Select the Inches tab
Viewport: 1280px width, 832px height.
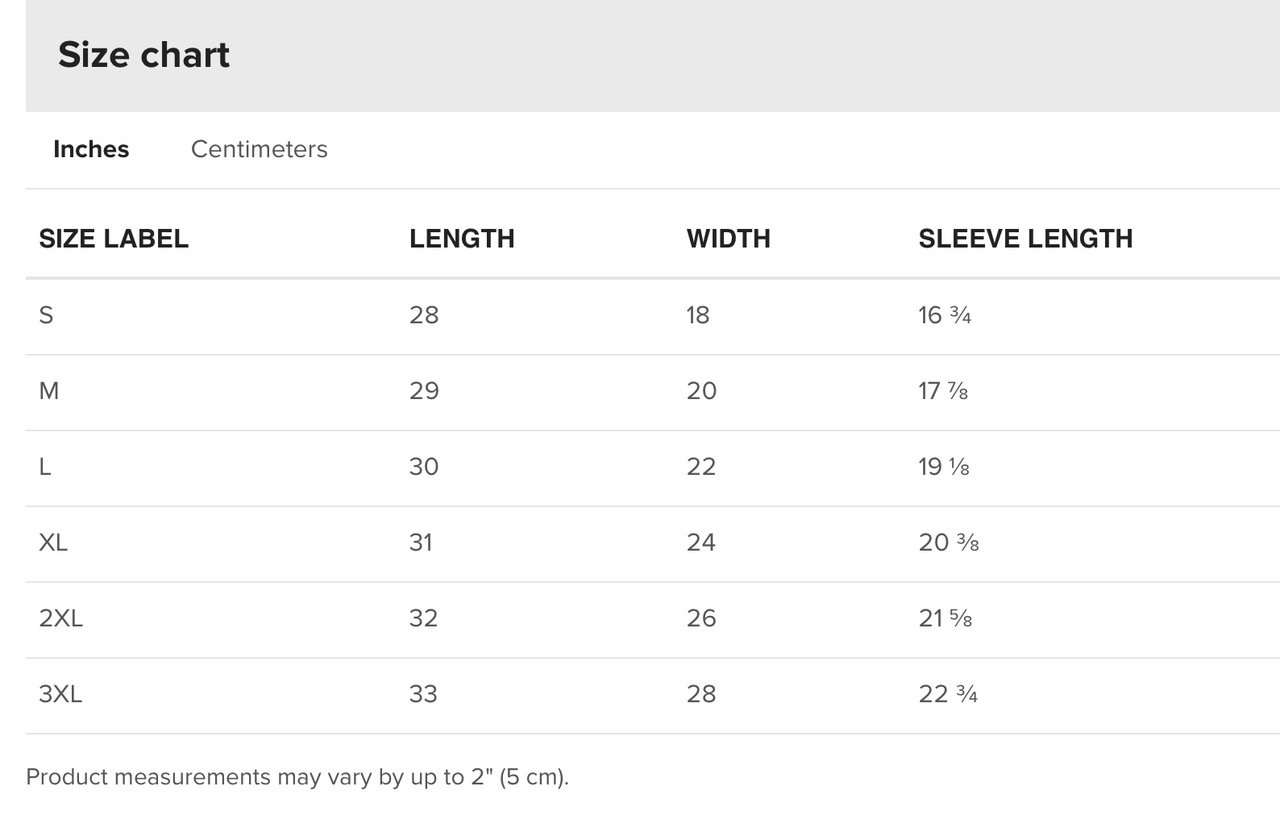(91, 149)
